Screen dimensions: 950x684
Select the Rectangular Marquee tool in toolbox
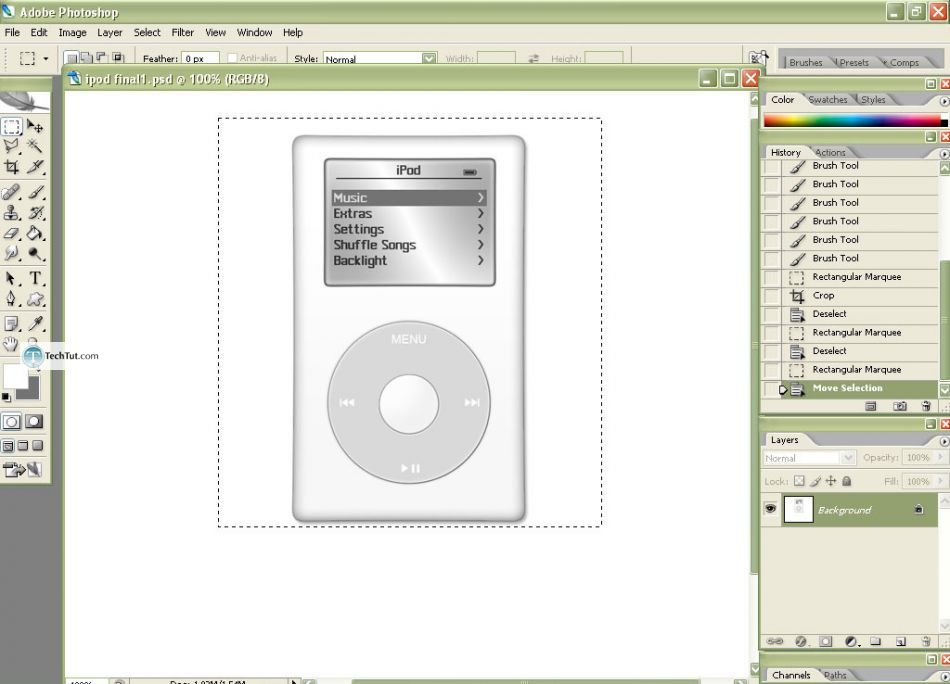(x=12, y=127)
